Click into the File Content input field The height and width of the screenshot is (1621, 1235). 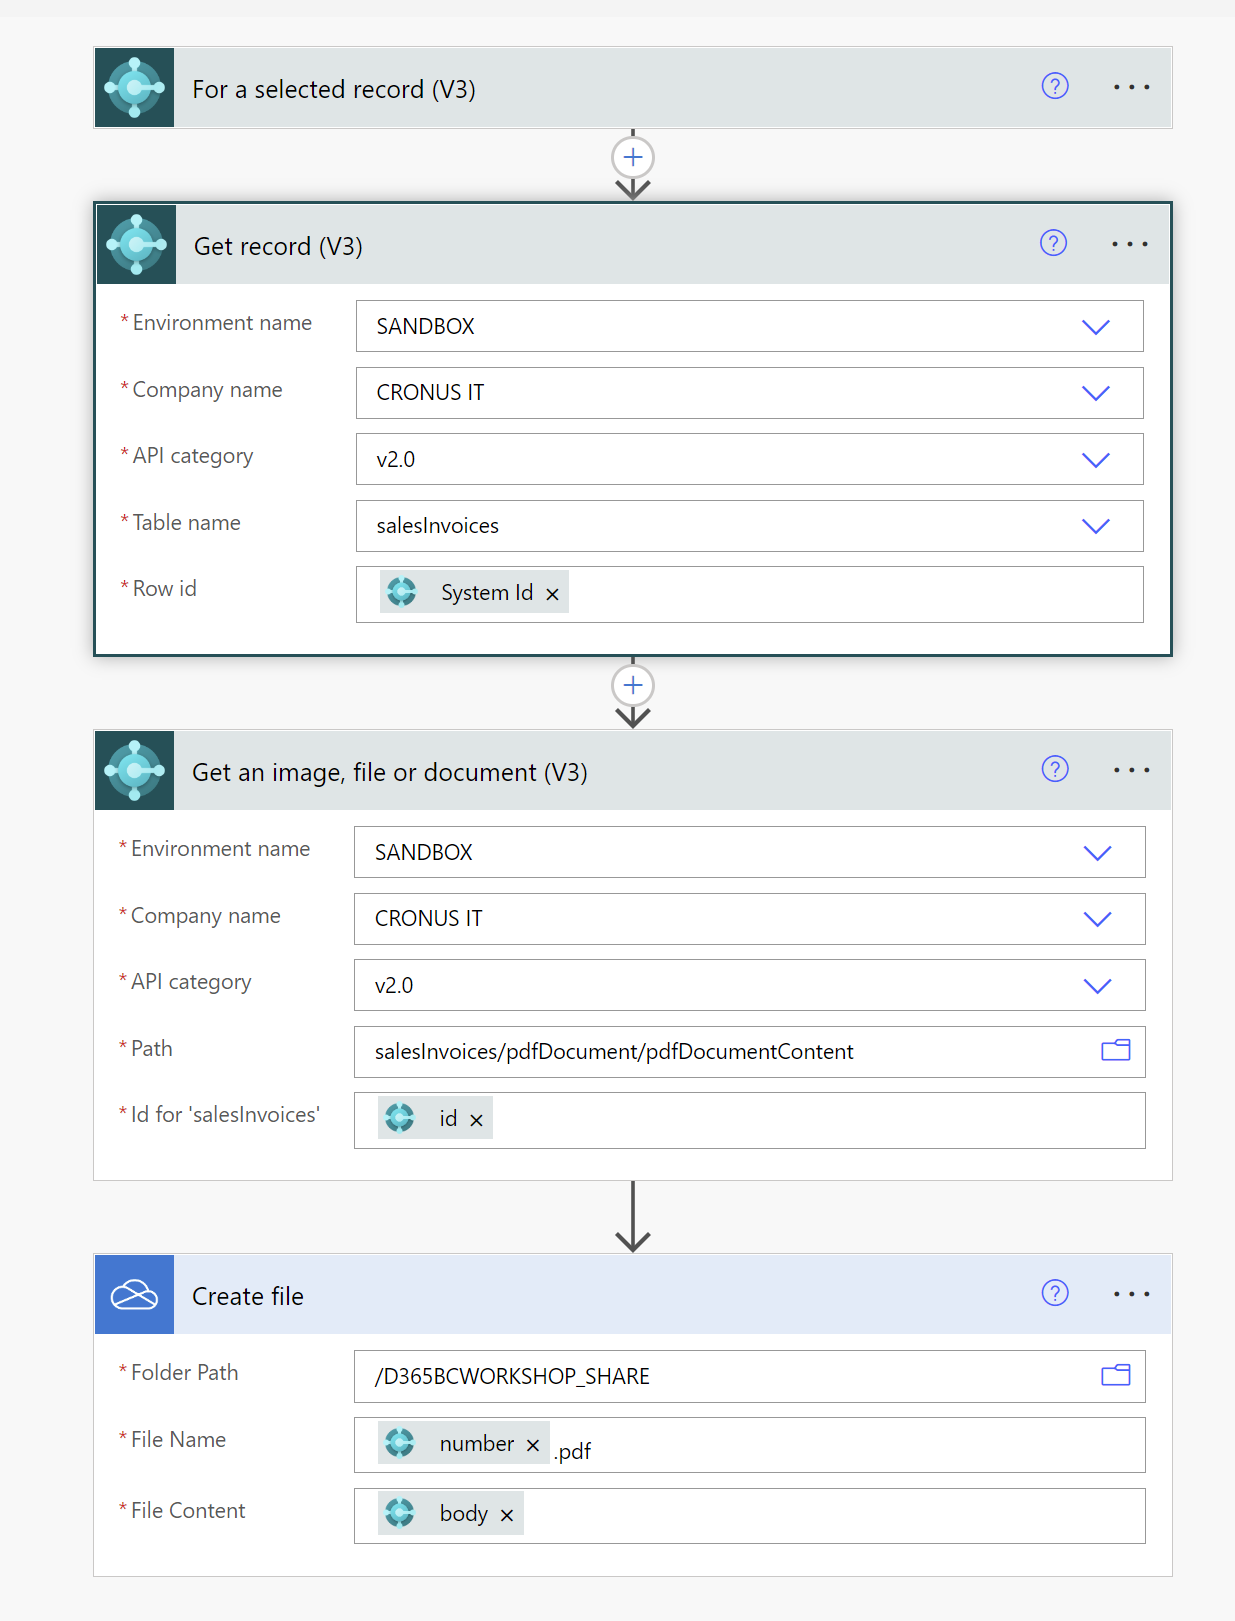click(x=830, y=1516)
